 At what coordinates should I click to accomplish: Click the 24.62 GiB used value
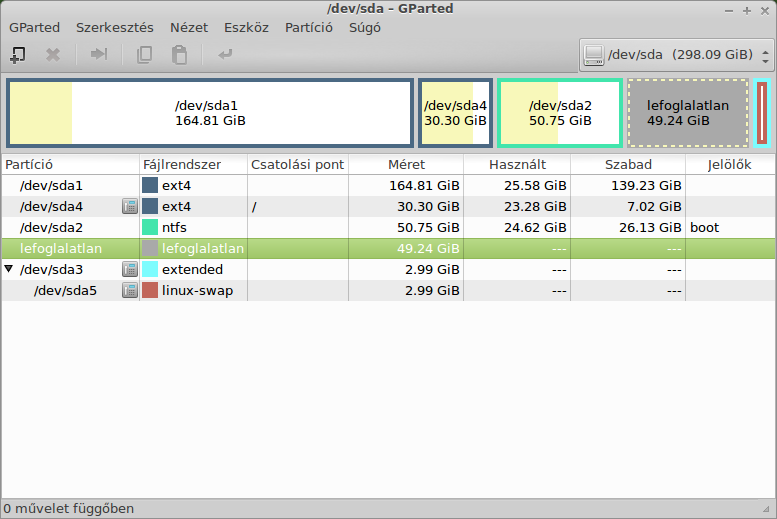(535, 227)
